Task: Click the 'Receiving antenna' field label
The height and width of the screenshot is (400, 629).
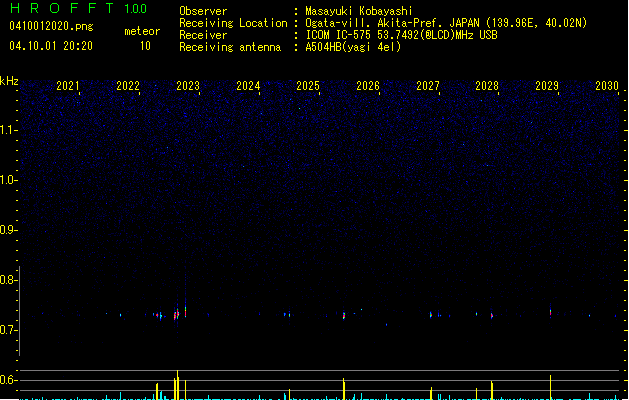Action: tap(230, 47)
